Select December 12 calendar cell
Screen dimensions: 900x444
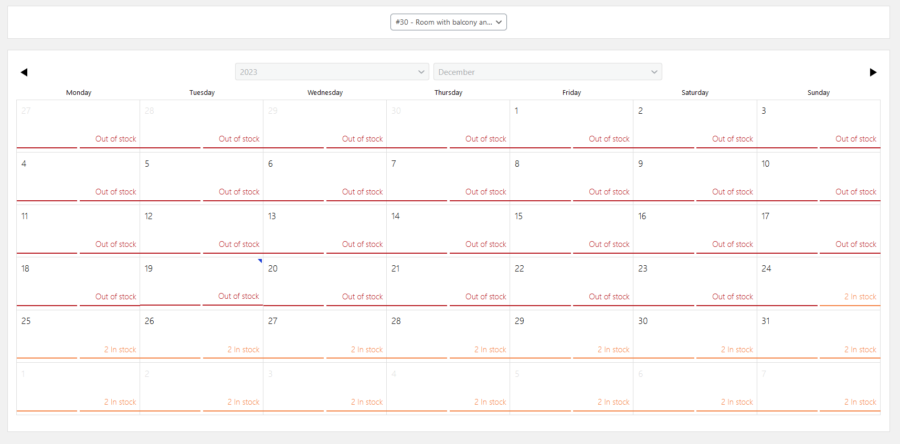(x=201, y=229)
